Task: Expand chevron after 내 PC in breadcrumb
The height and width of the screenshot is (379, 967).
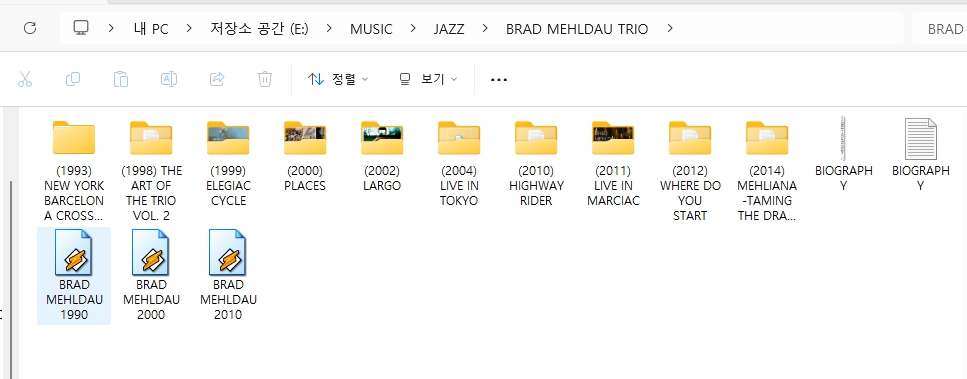Action: tap(189, 28)
